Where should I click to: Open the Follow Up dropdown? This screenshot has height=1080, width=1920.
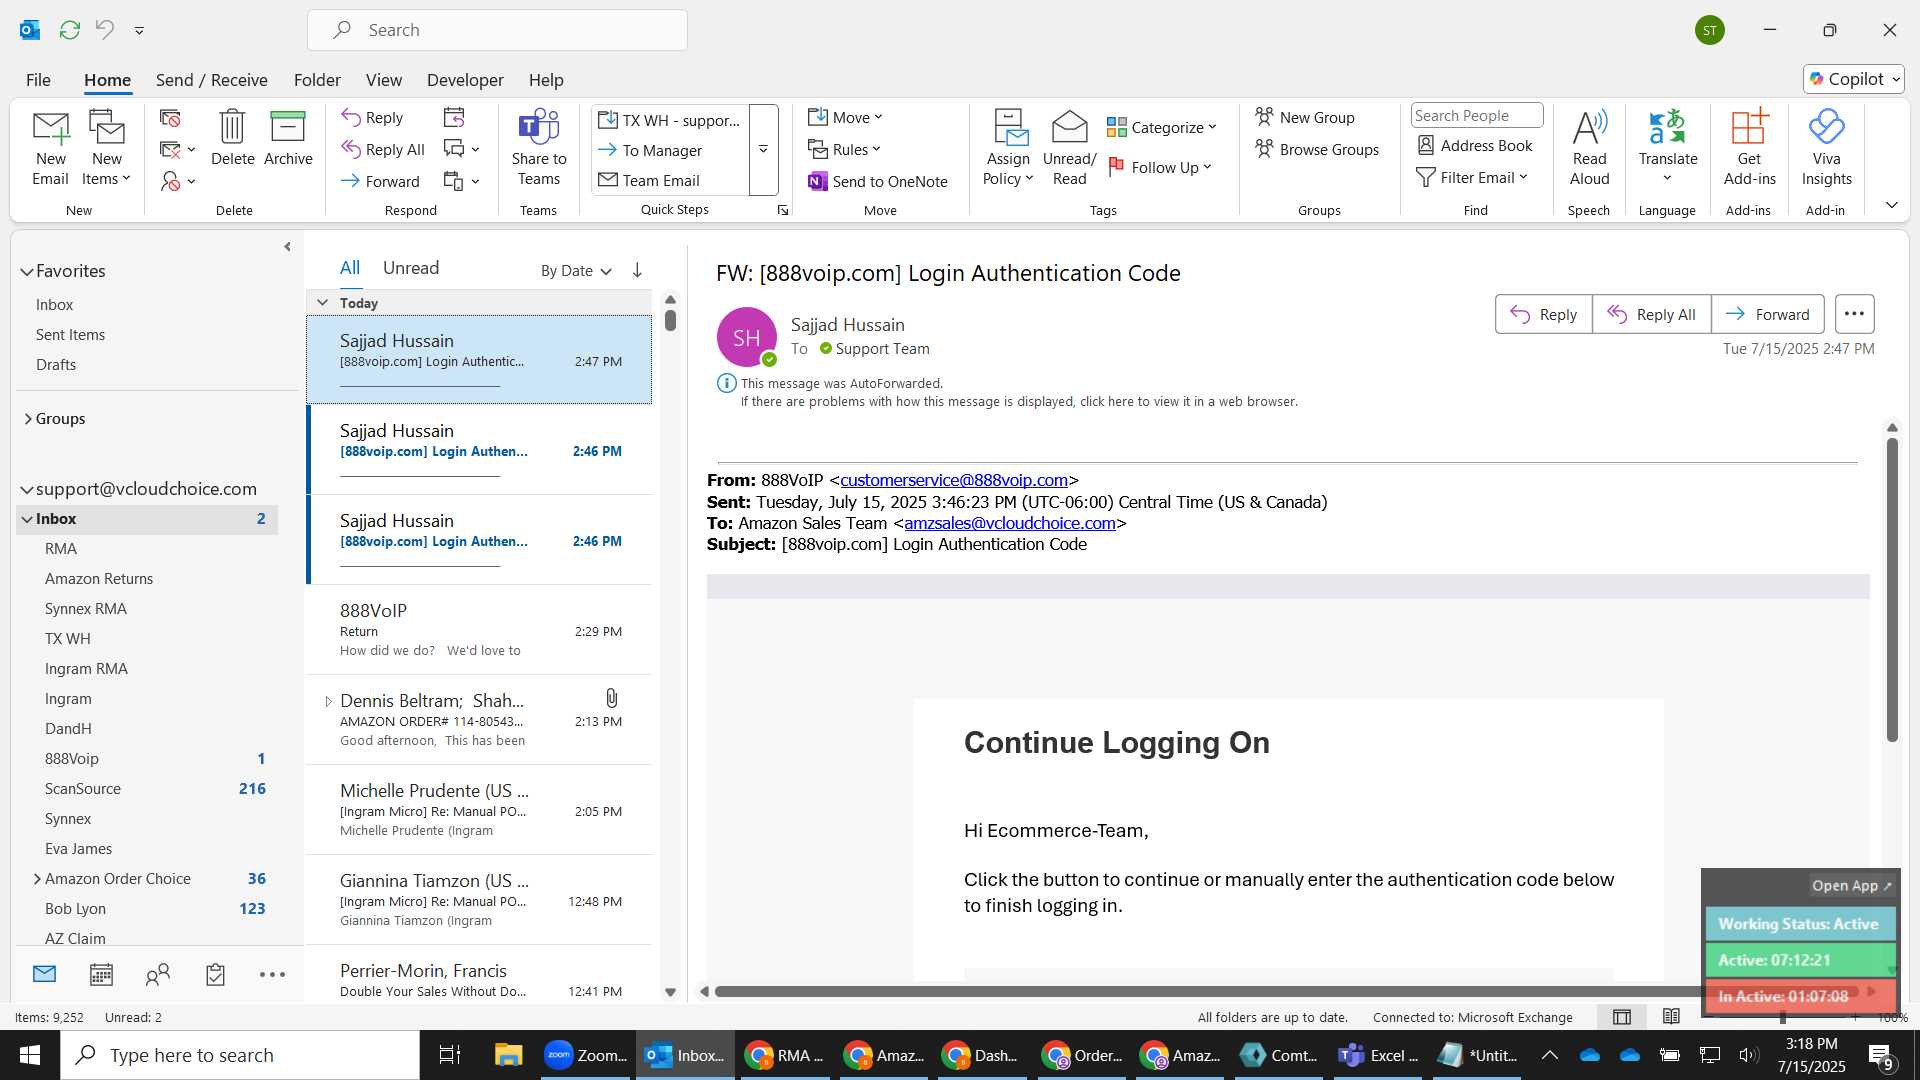[x=1160, y=167]
